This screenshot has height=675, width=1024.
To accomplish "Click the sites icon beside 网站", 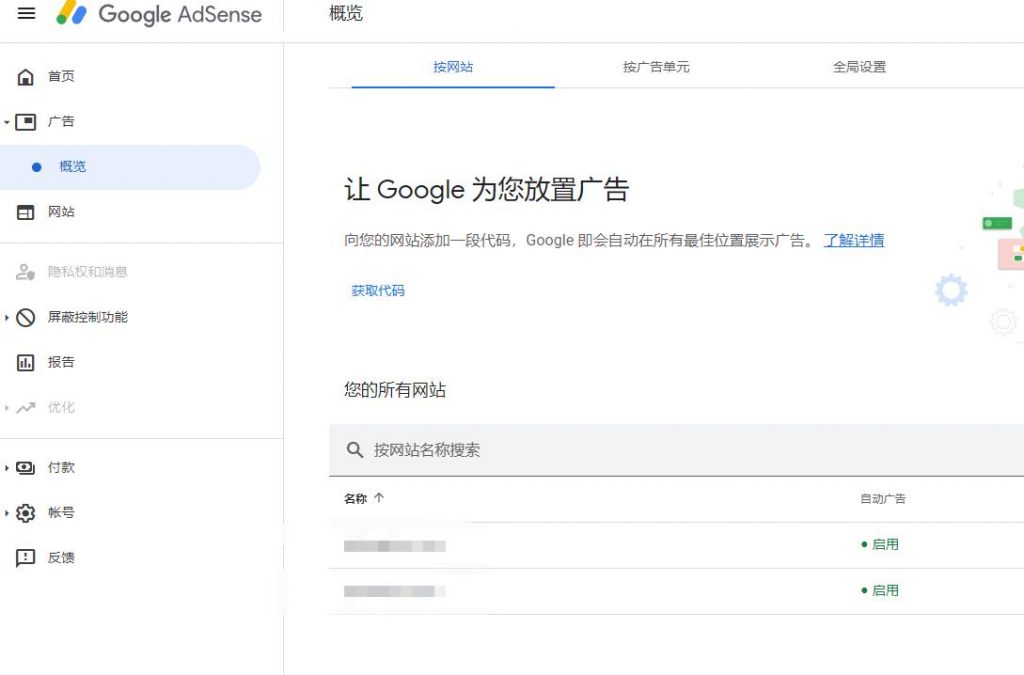I will coord(25,212).
